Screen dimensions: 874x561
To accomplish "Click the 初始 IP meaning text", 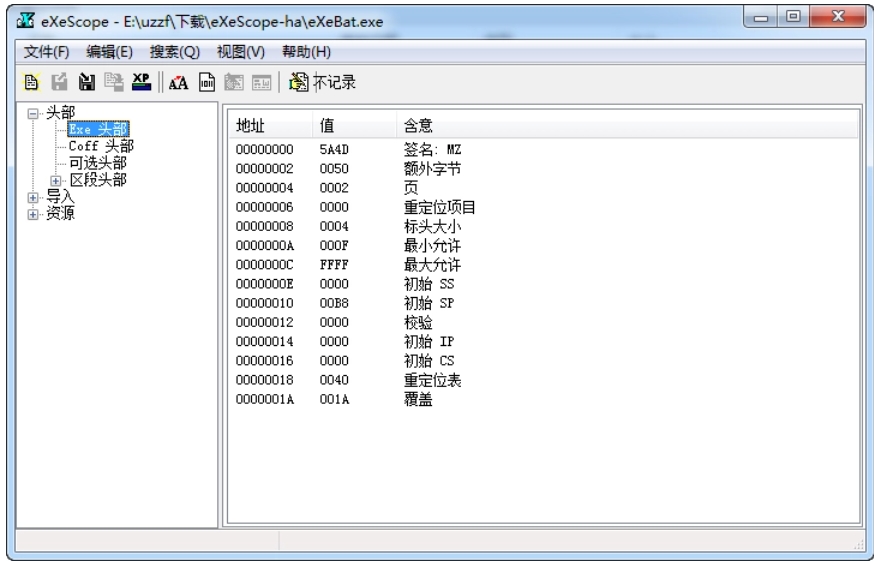I will [x=429, y=341].
